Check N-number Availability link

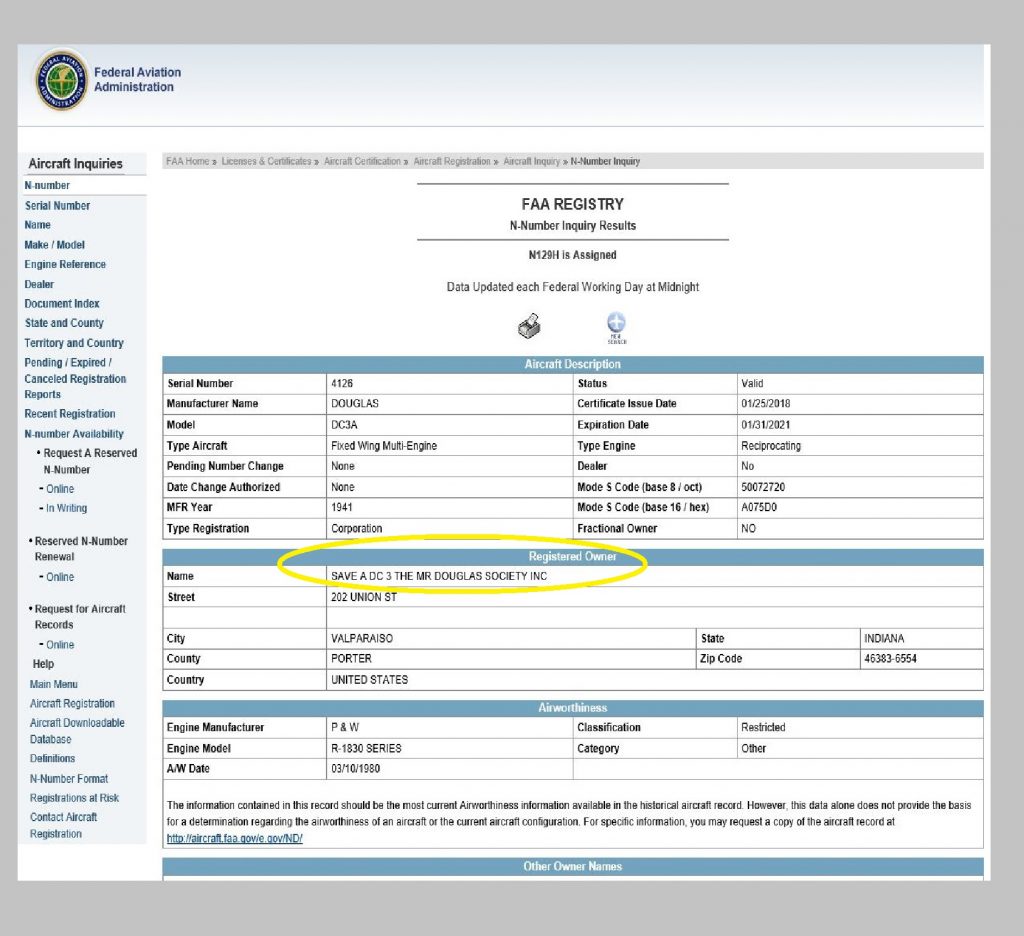[74, 434]
